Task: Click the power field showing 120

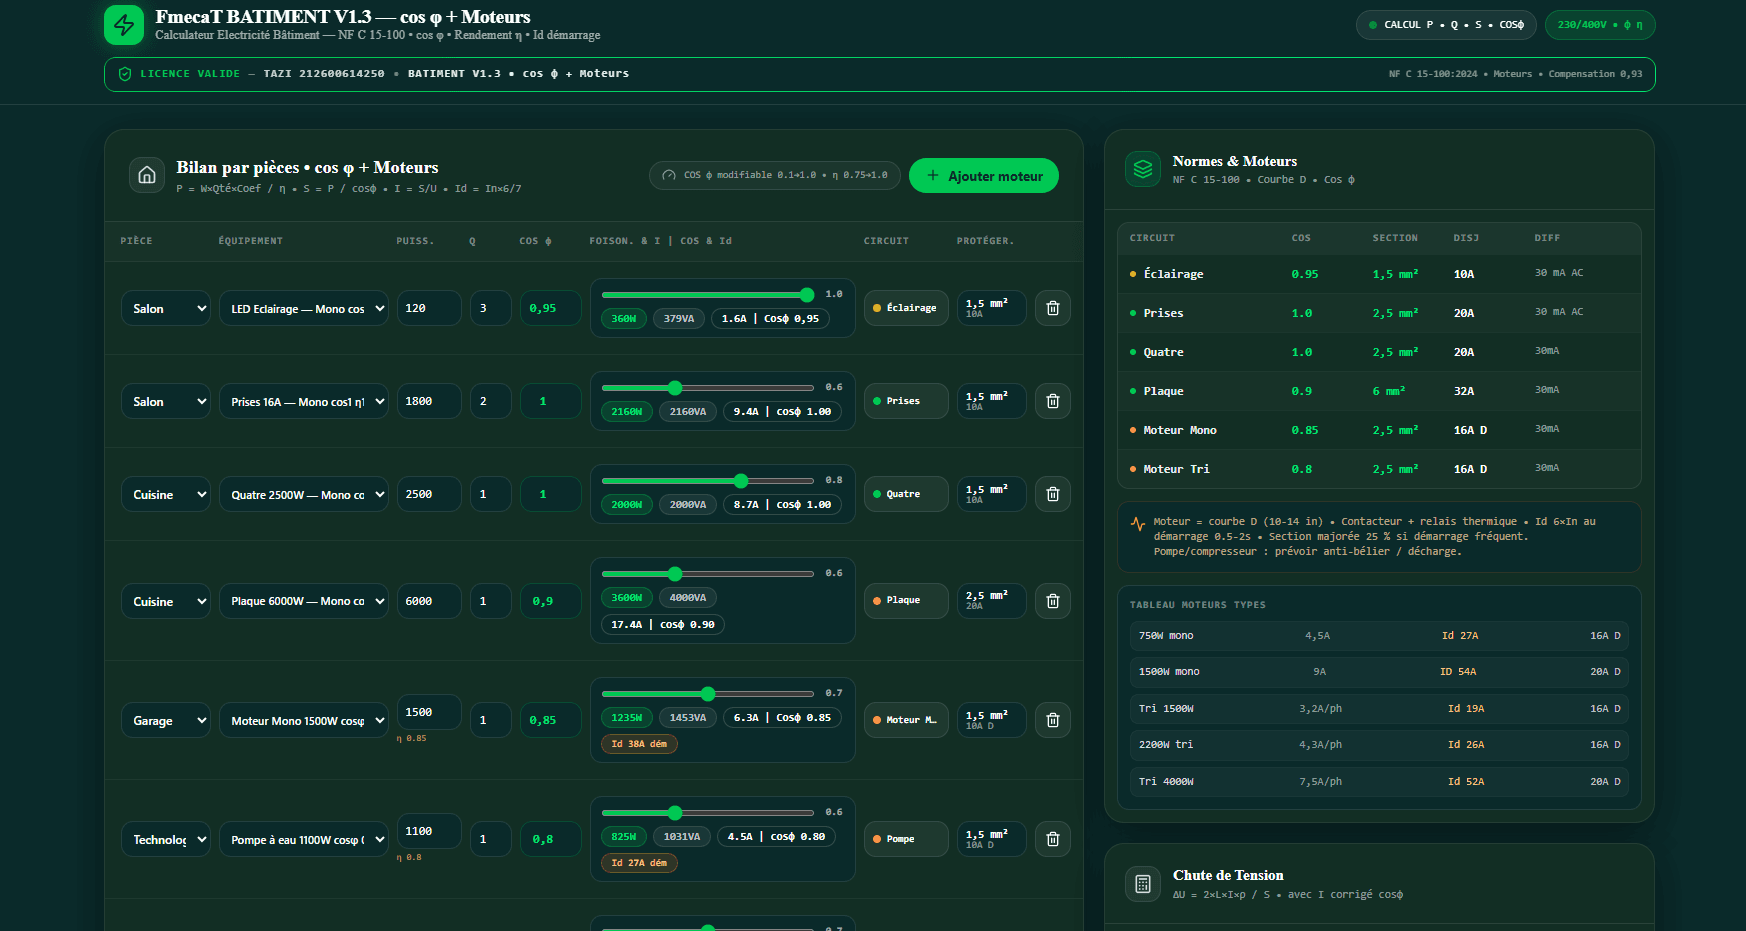Action: coord(429,308)
